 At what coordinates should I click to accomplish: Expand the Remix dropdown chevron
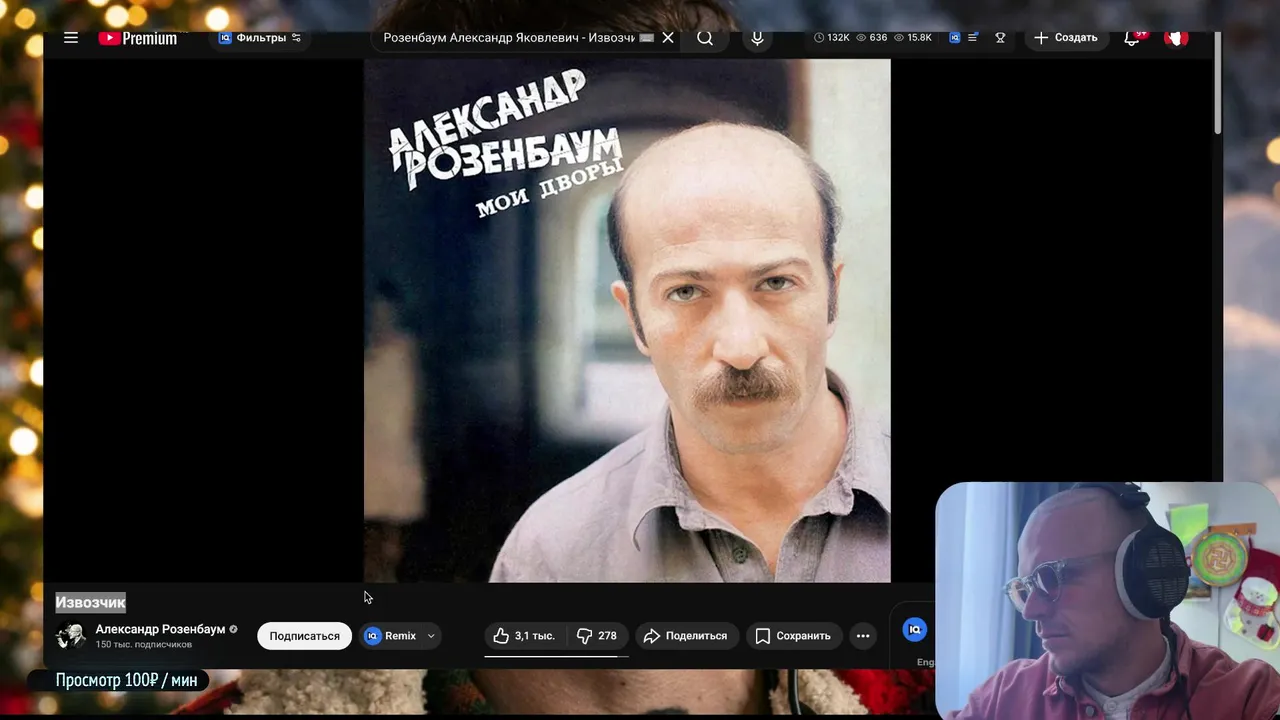[x=431, y=636]
